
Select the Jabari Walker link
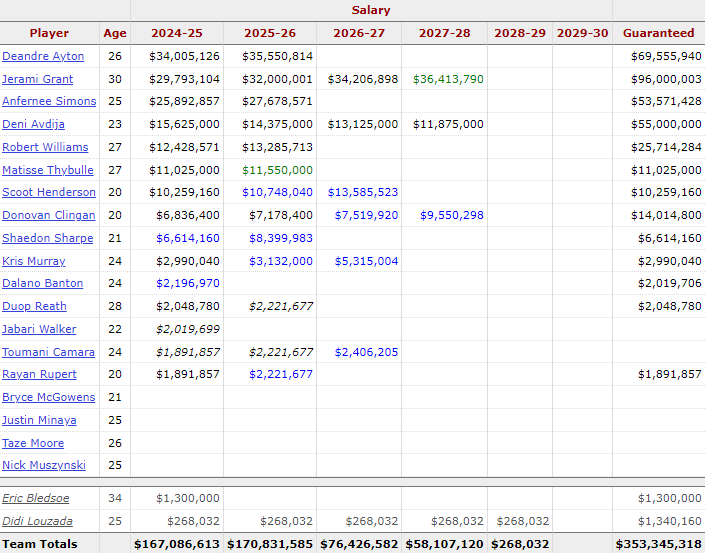coord(39,329)
